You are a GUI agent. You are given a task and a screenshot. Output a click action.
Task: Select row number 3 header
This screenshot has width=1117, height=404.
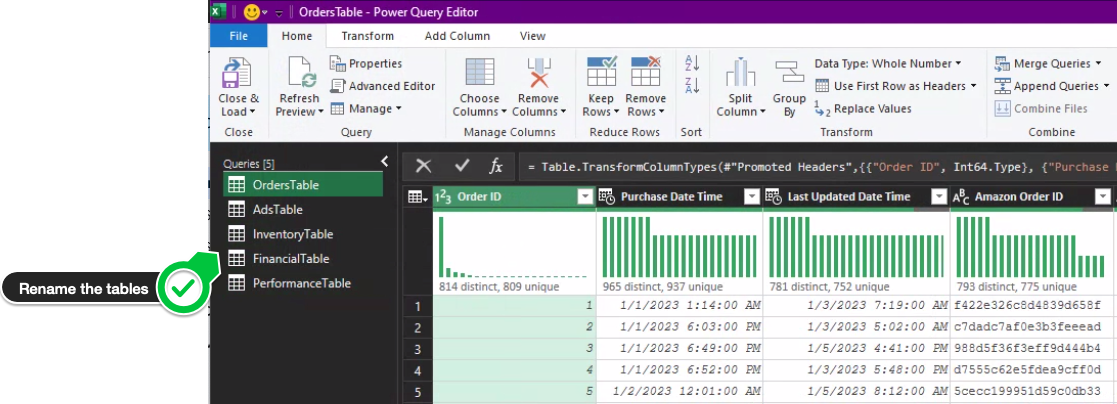[x=418, y=349]
